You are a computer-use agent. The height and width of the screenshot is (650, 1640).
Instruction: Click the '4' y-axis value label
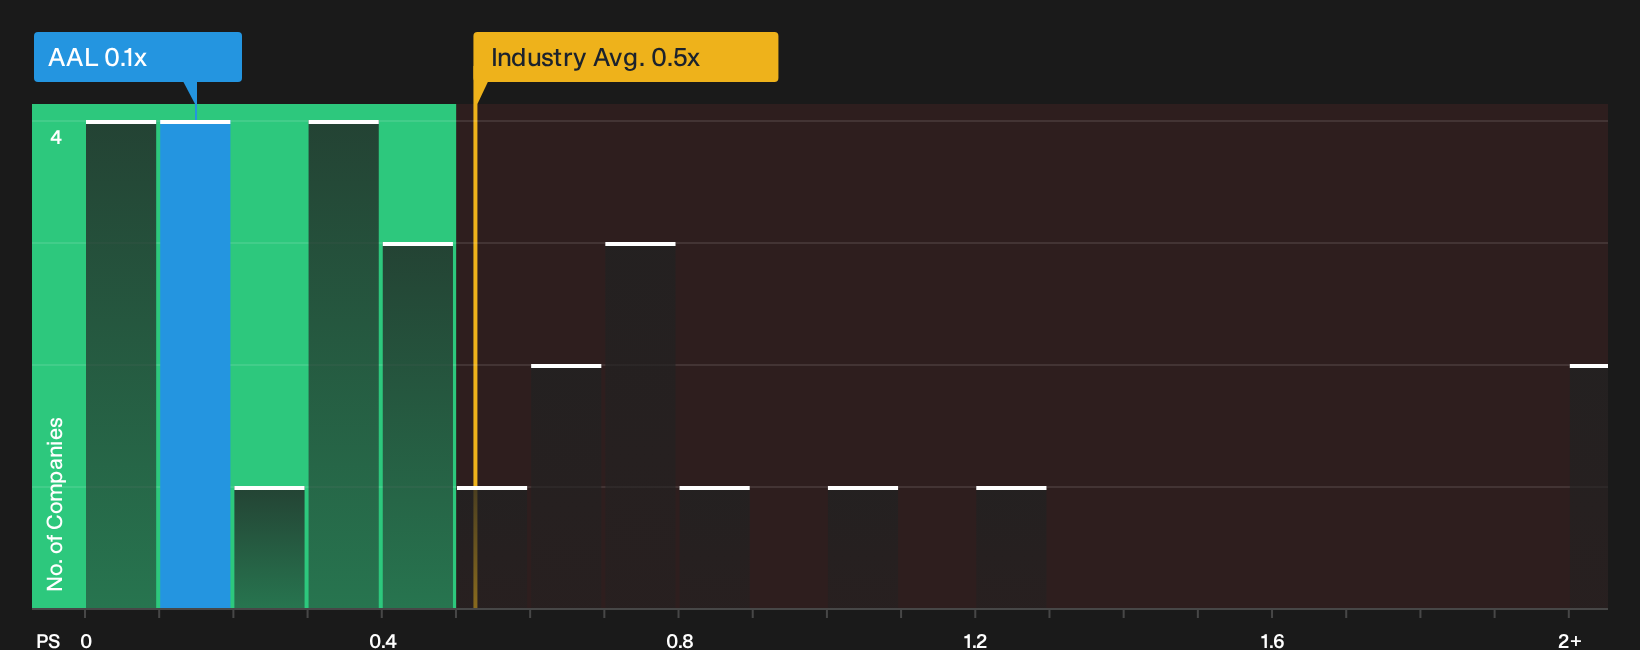coord(56,137)
